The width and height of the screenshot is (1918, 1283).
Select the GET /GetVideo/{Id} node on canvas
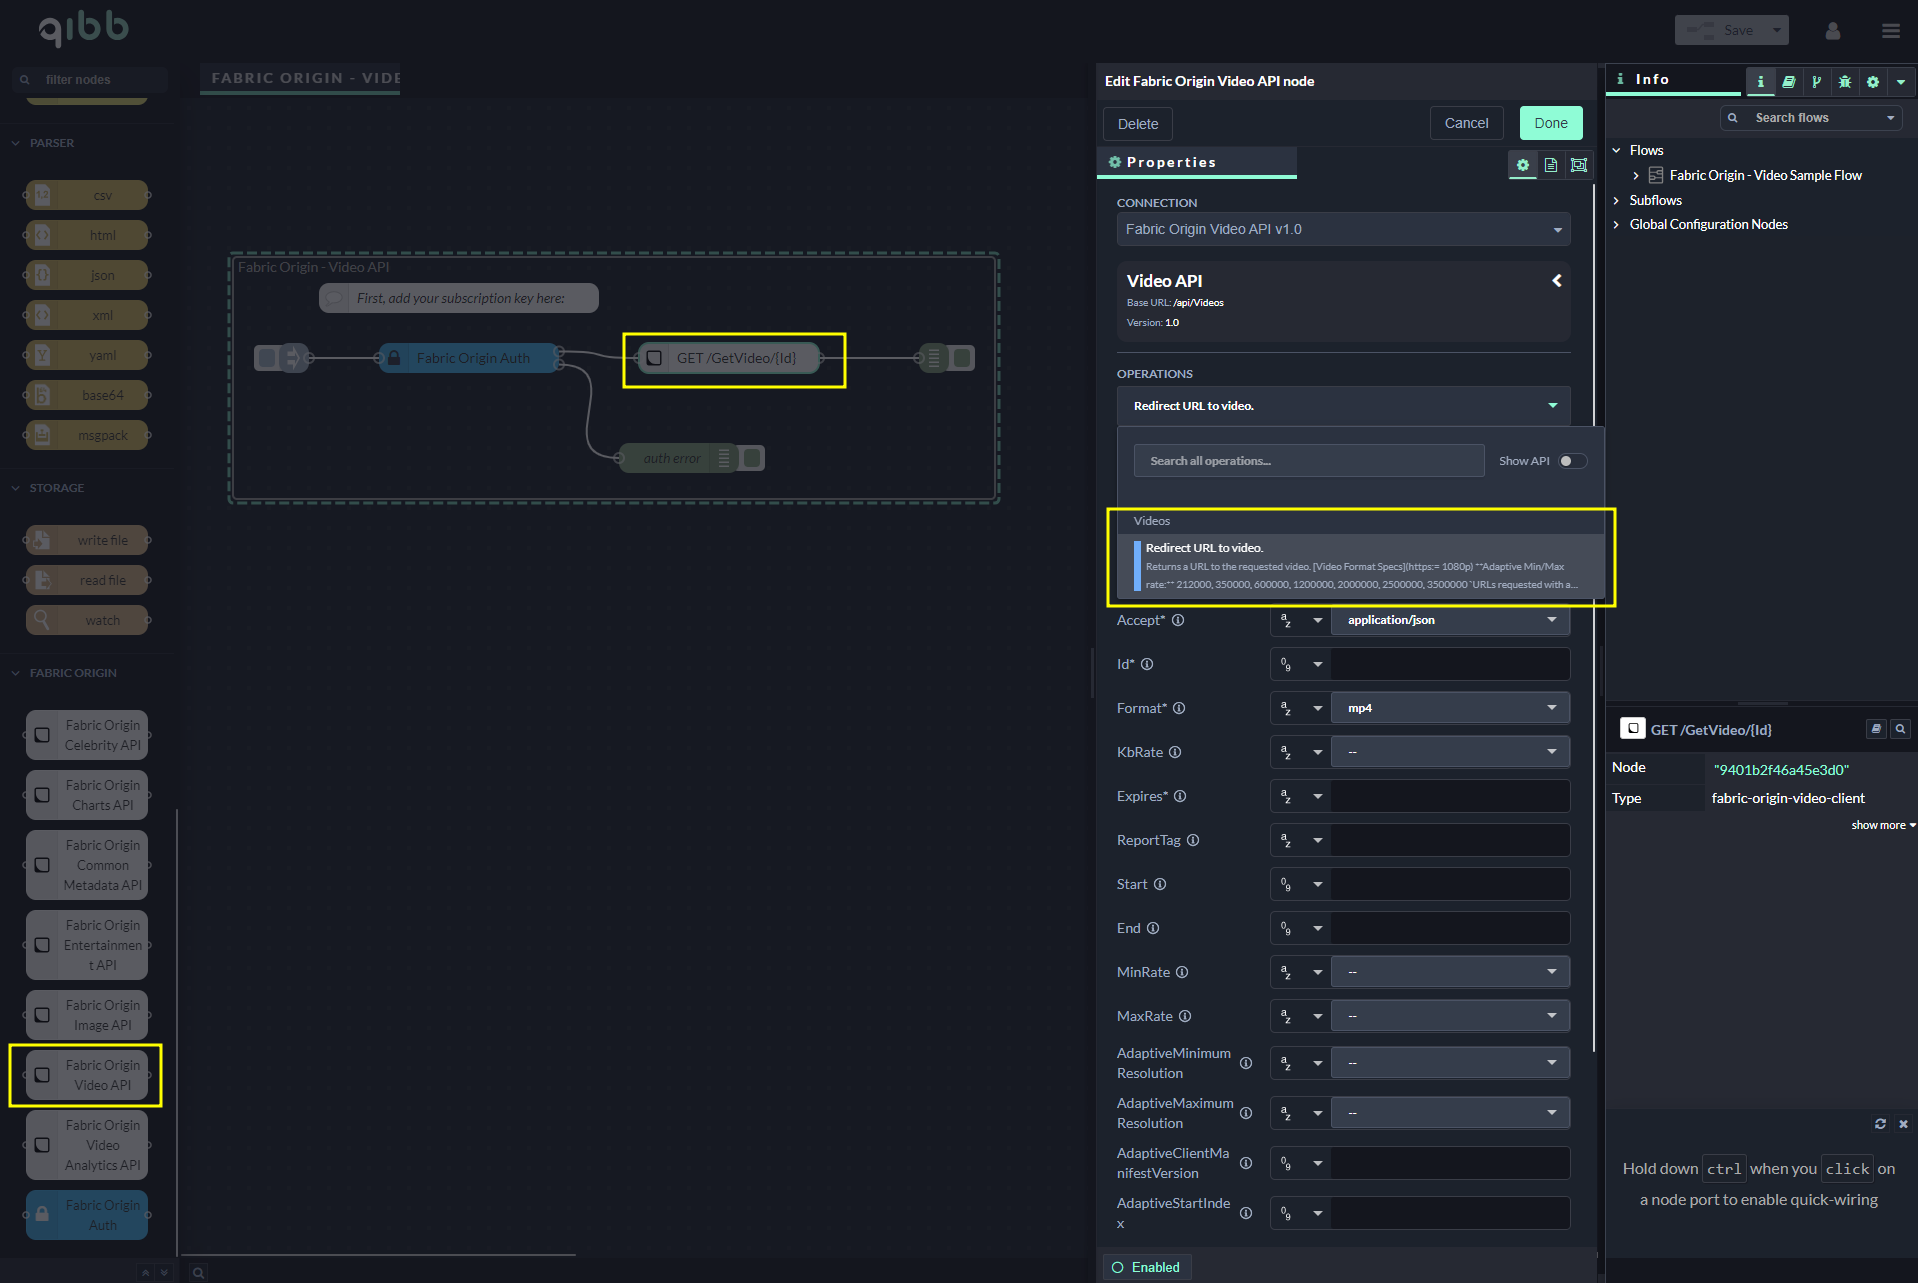[x=728, y=358]
